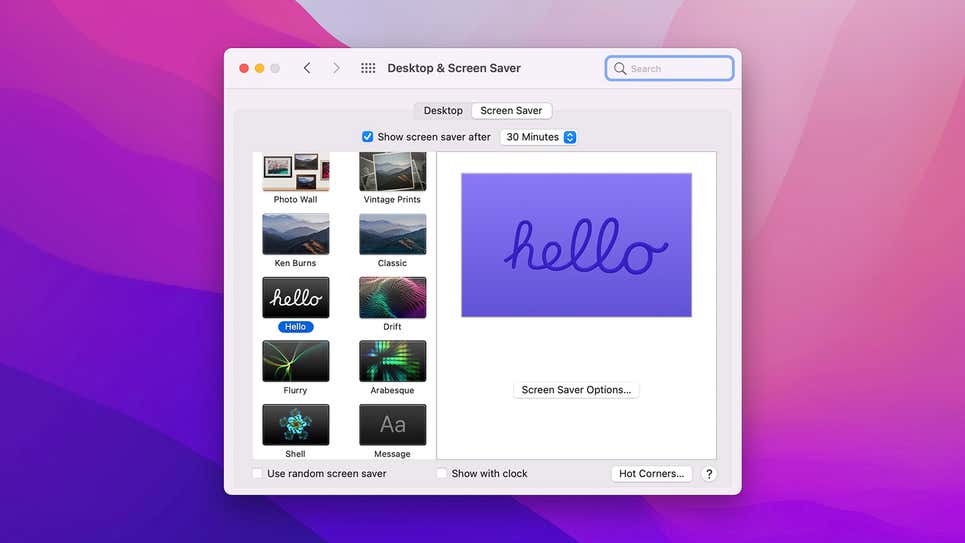Switch to the Screen Saver tab
The height and width of the screenshot is (543, 965).
(x=511, y=111)
